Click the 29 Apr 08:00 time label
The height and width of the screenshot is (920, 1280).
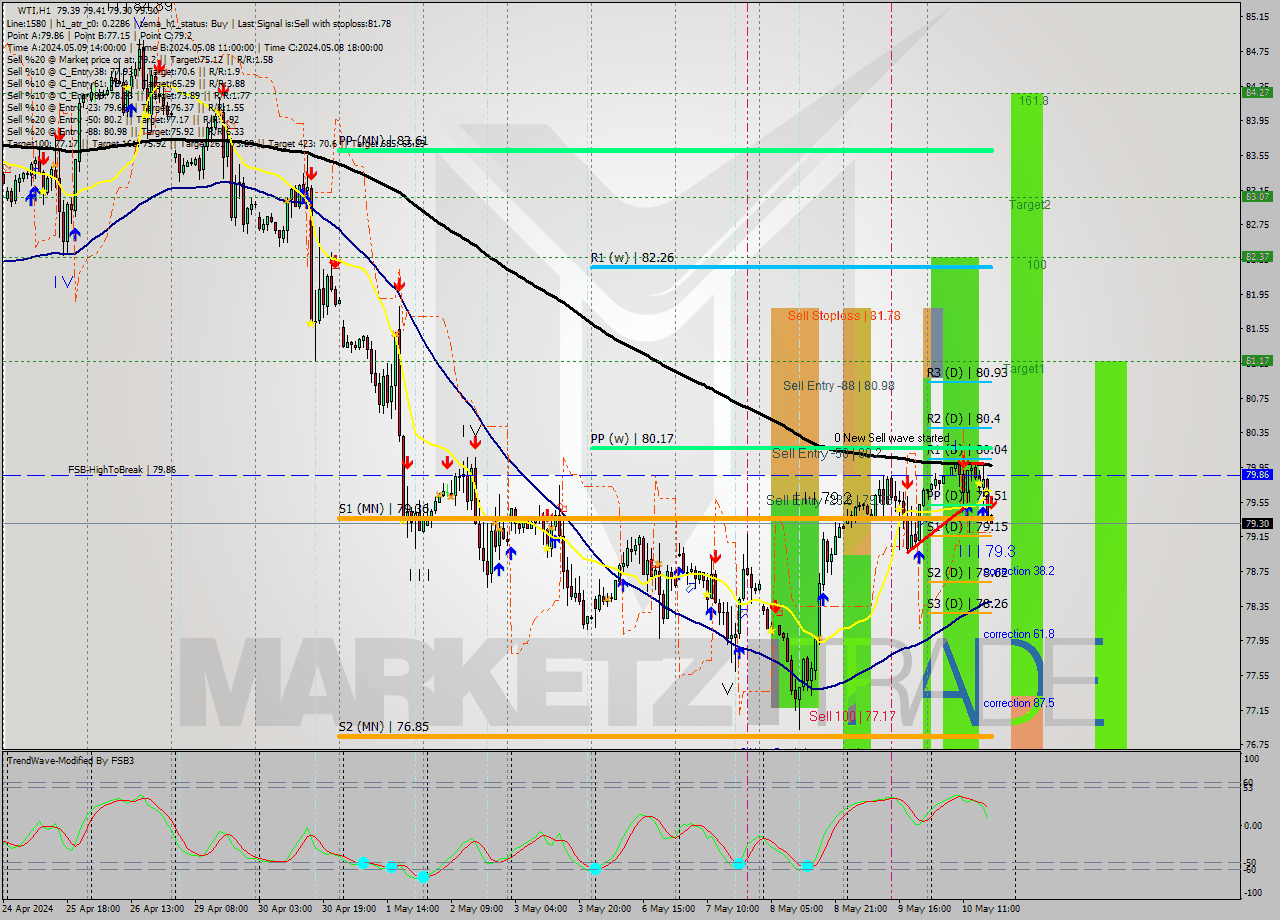[219, 909]
